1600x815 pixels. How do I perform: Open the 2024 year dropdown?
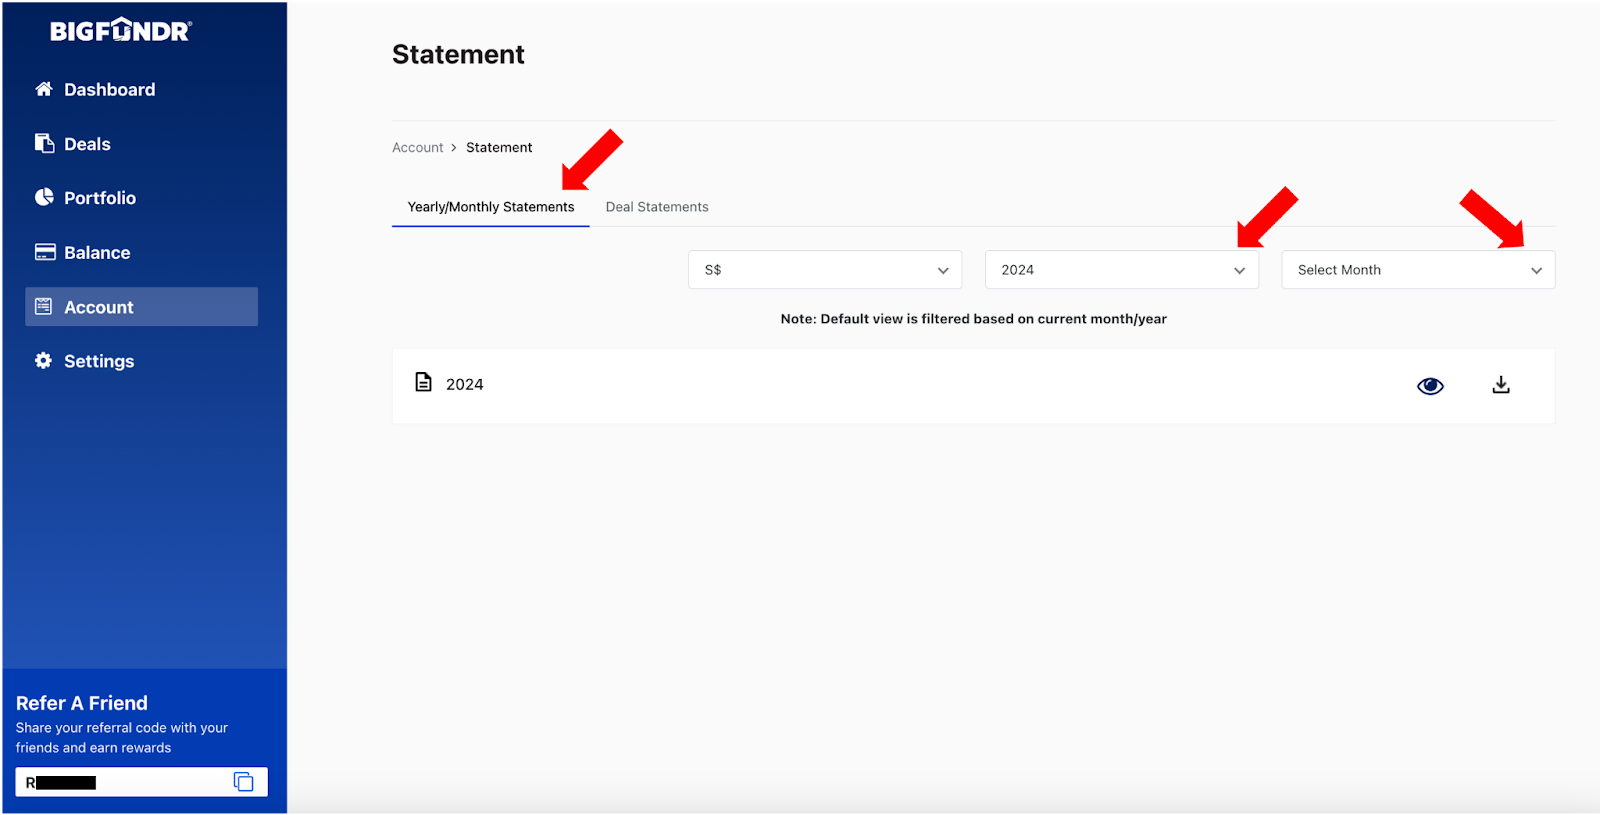pyautogui.click(x=1122, y=270)
